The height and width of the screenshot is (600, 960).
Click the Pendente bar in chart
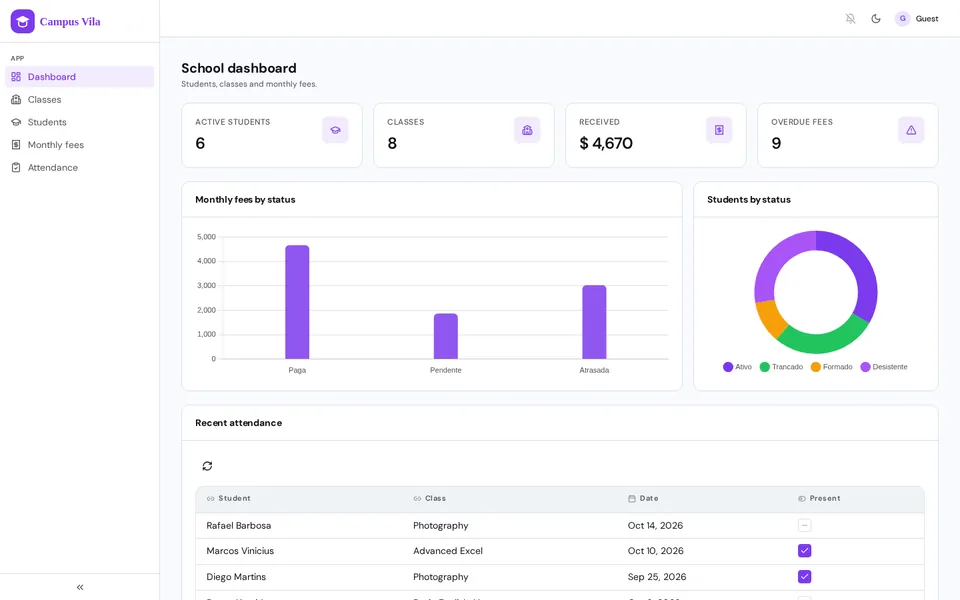click(446, 336)
